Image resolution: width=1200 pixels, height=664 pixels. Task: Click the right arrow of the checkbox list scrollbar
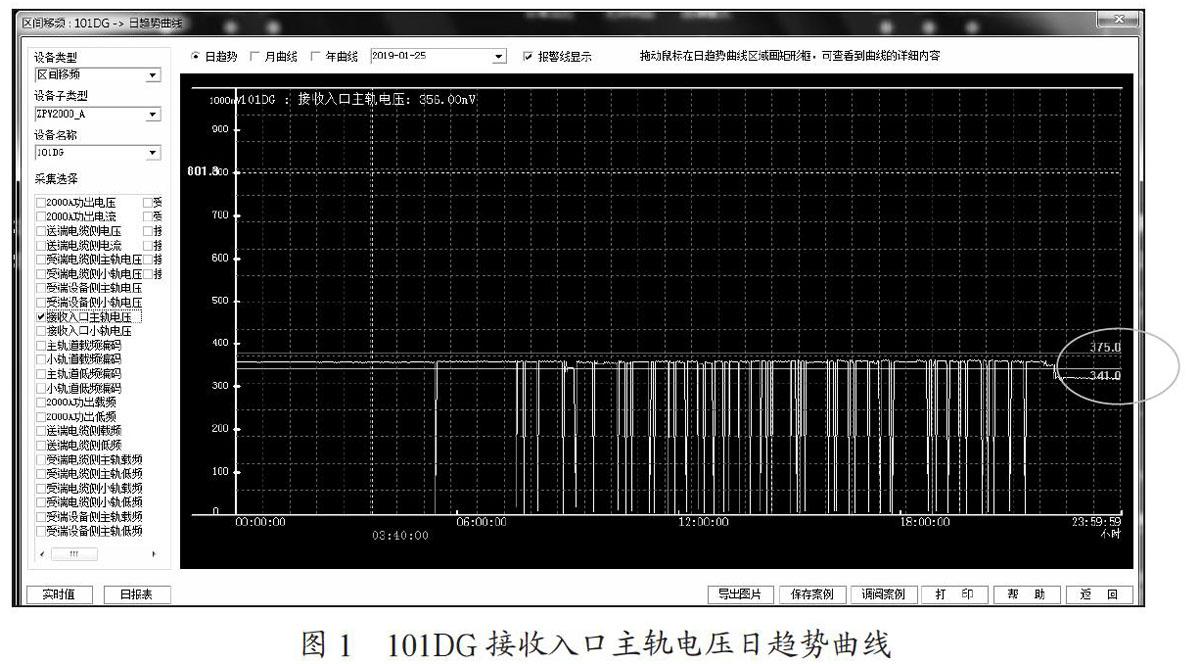153,553
